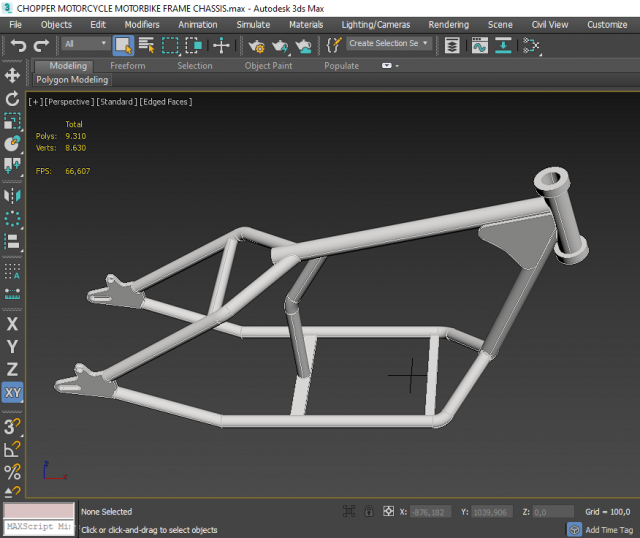The image size is (640, 538).
Task: Open Render Setup teapot gear icon
Action: pos(257,46)
